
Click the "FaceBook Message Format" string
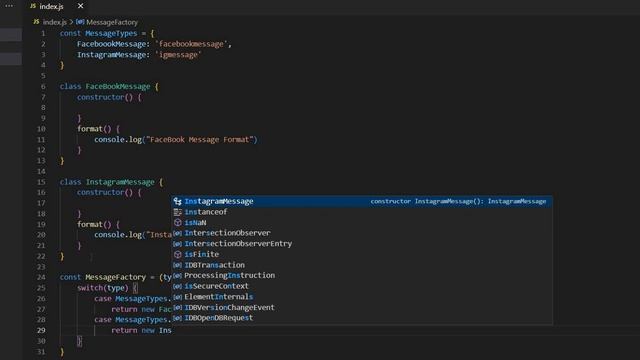click(200, 140)
